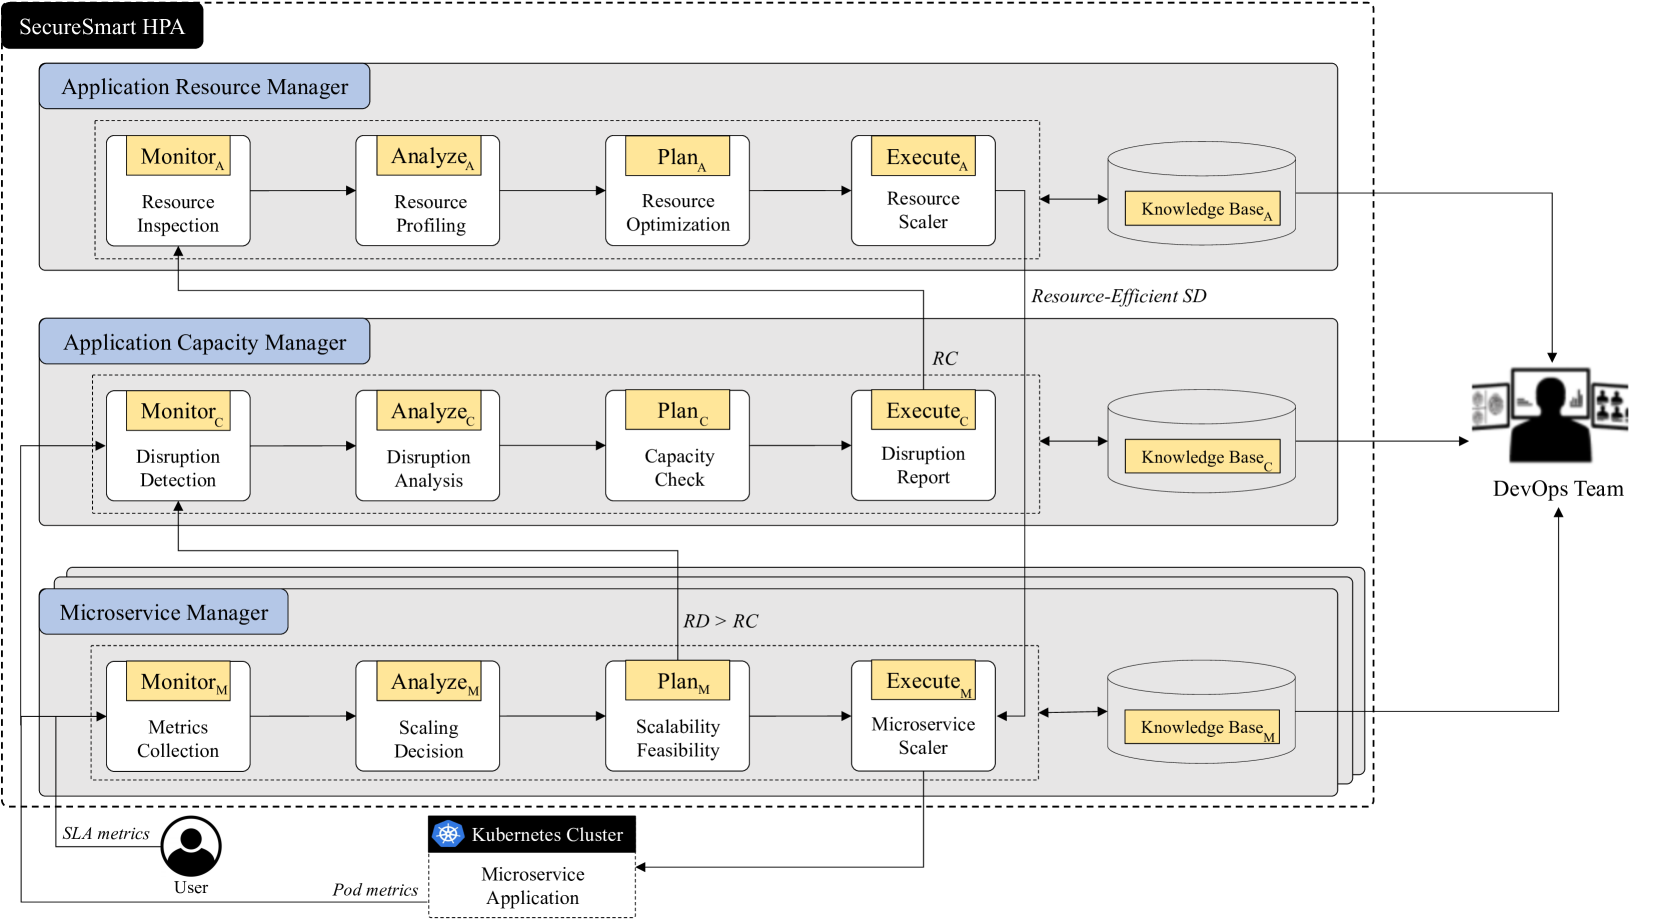Viewport: 1661px width, 921px height.
Task: Click the yellow Analyze M label
Action: click(x=429, y=681)
